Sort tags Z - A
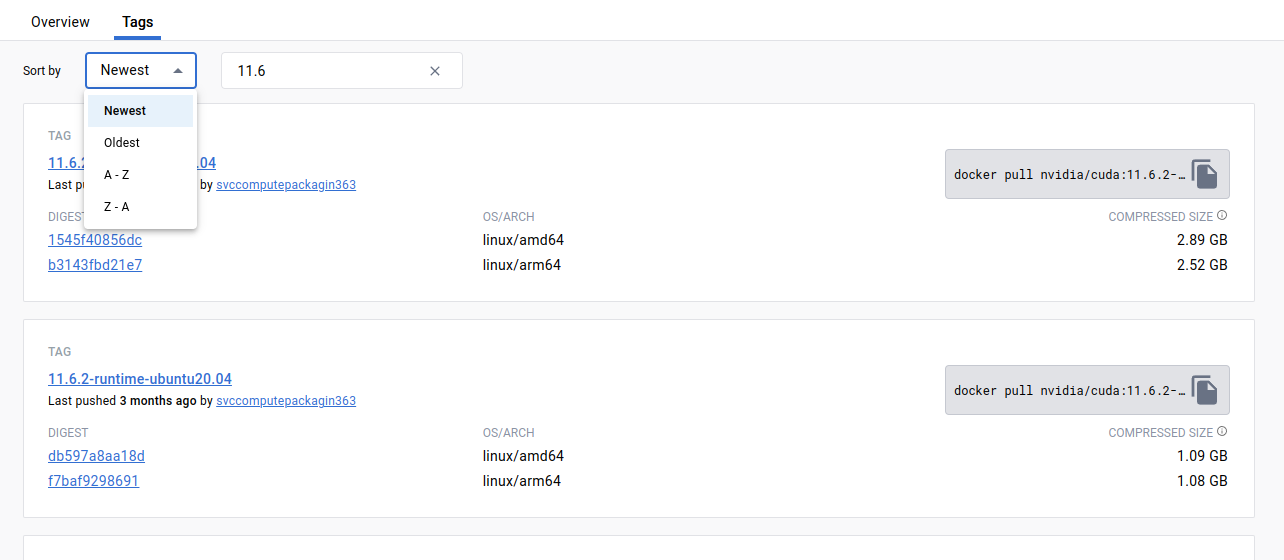Viewport: 1284px width, 560px height. coord(117,207)
